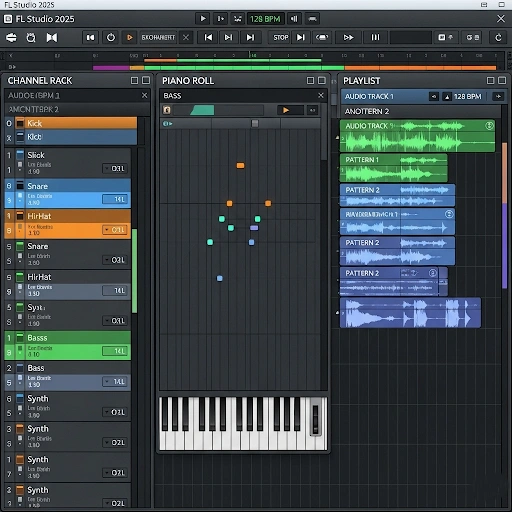512x512 pixels.
Task: Click the hamburger menu icon at toolbar left
Action: click(11, 37)
